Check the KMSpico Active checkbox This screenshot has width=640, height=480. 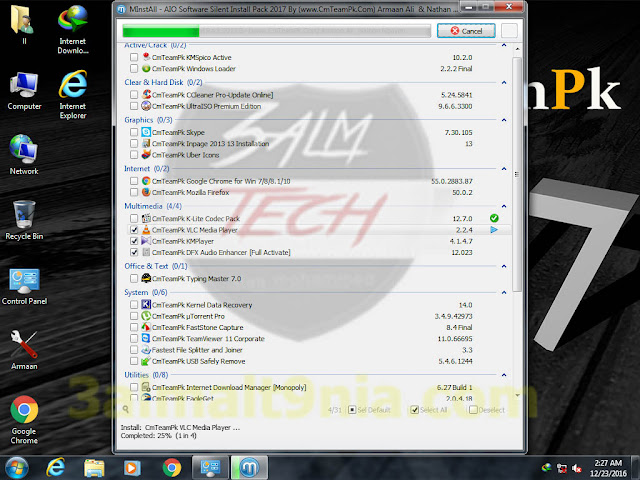click(x=134, y=57)
